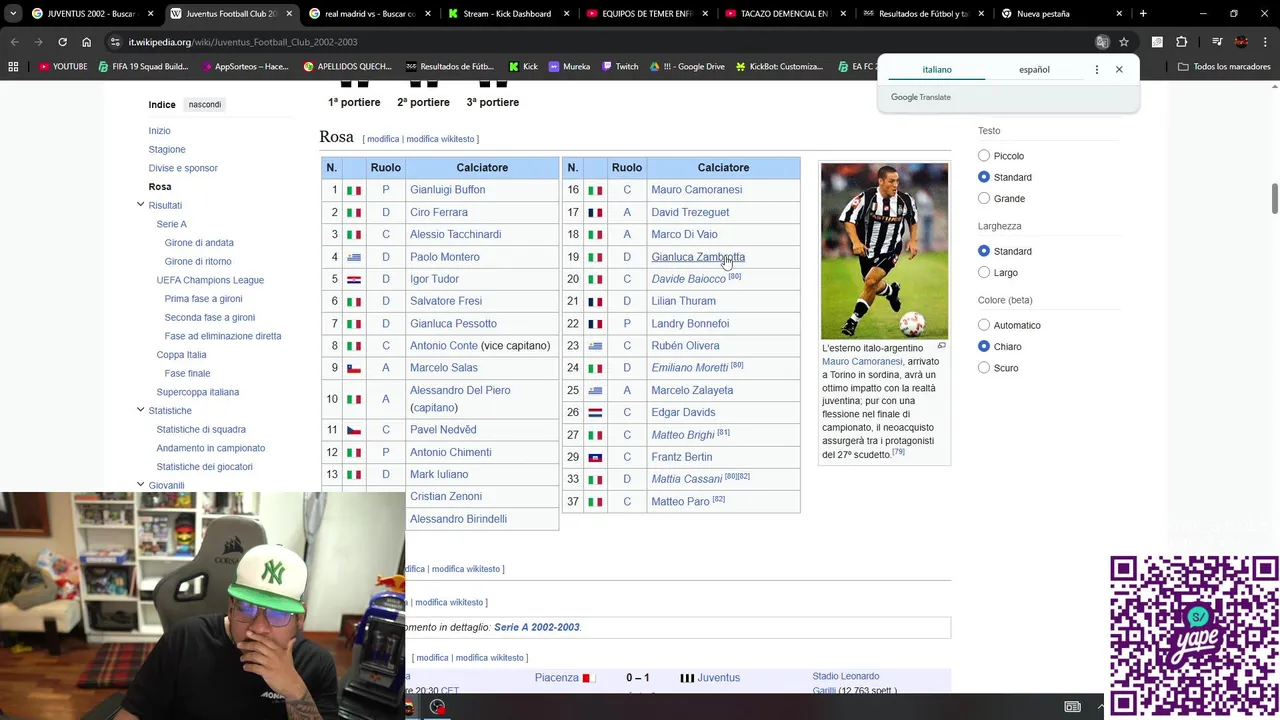This screenshot has height=720, width=1280.
Task: Go to UEFA Champions League in index
Action: click(210, 280)
